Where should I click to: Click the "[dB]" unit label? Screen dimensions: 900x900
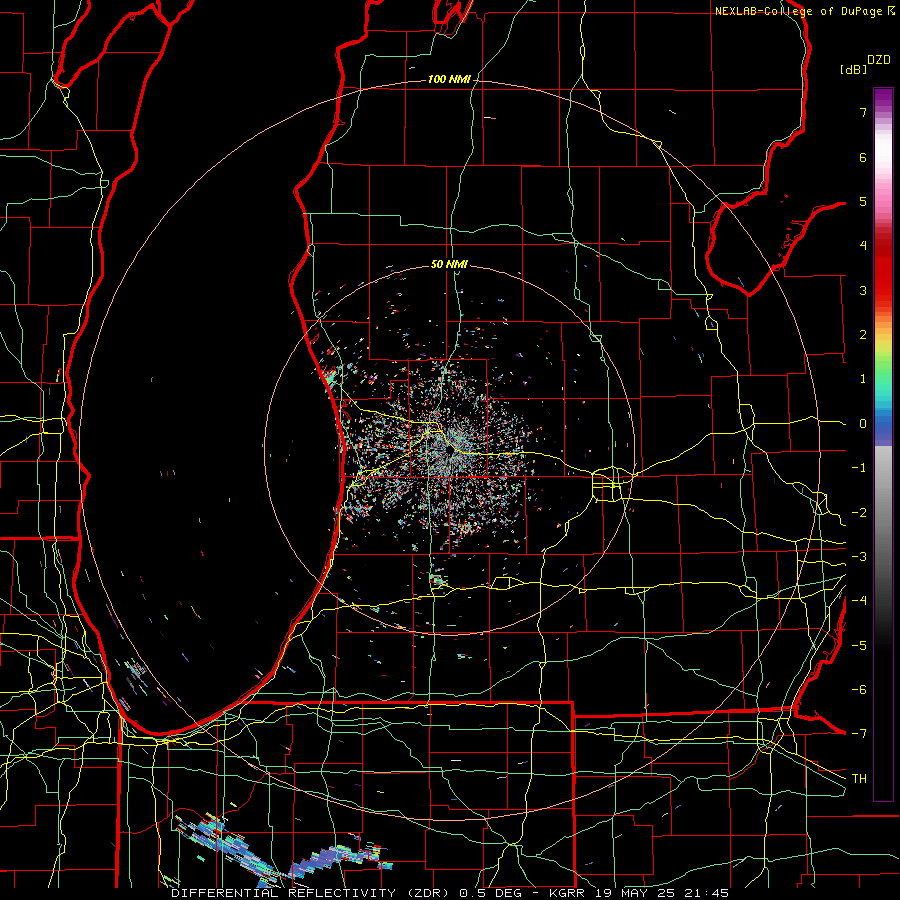pyautogui.click(x=853, y=69)
